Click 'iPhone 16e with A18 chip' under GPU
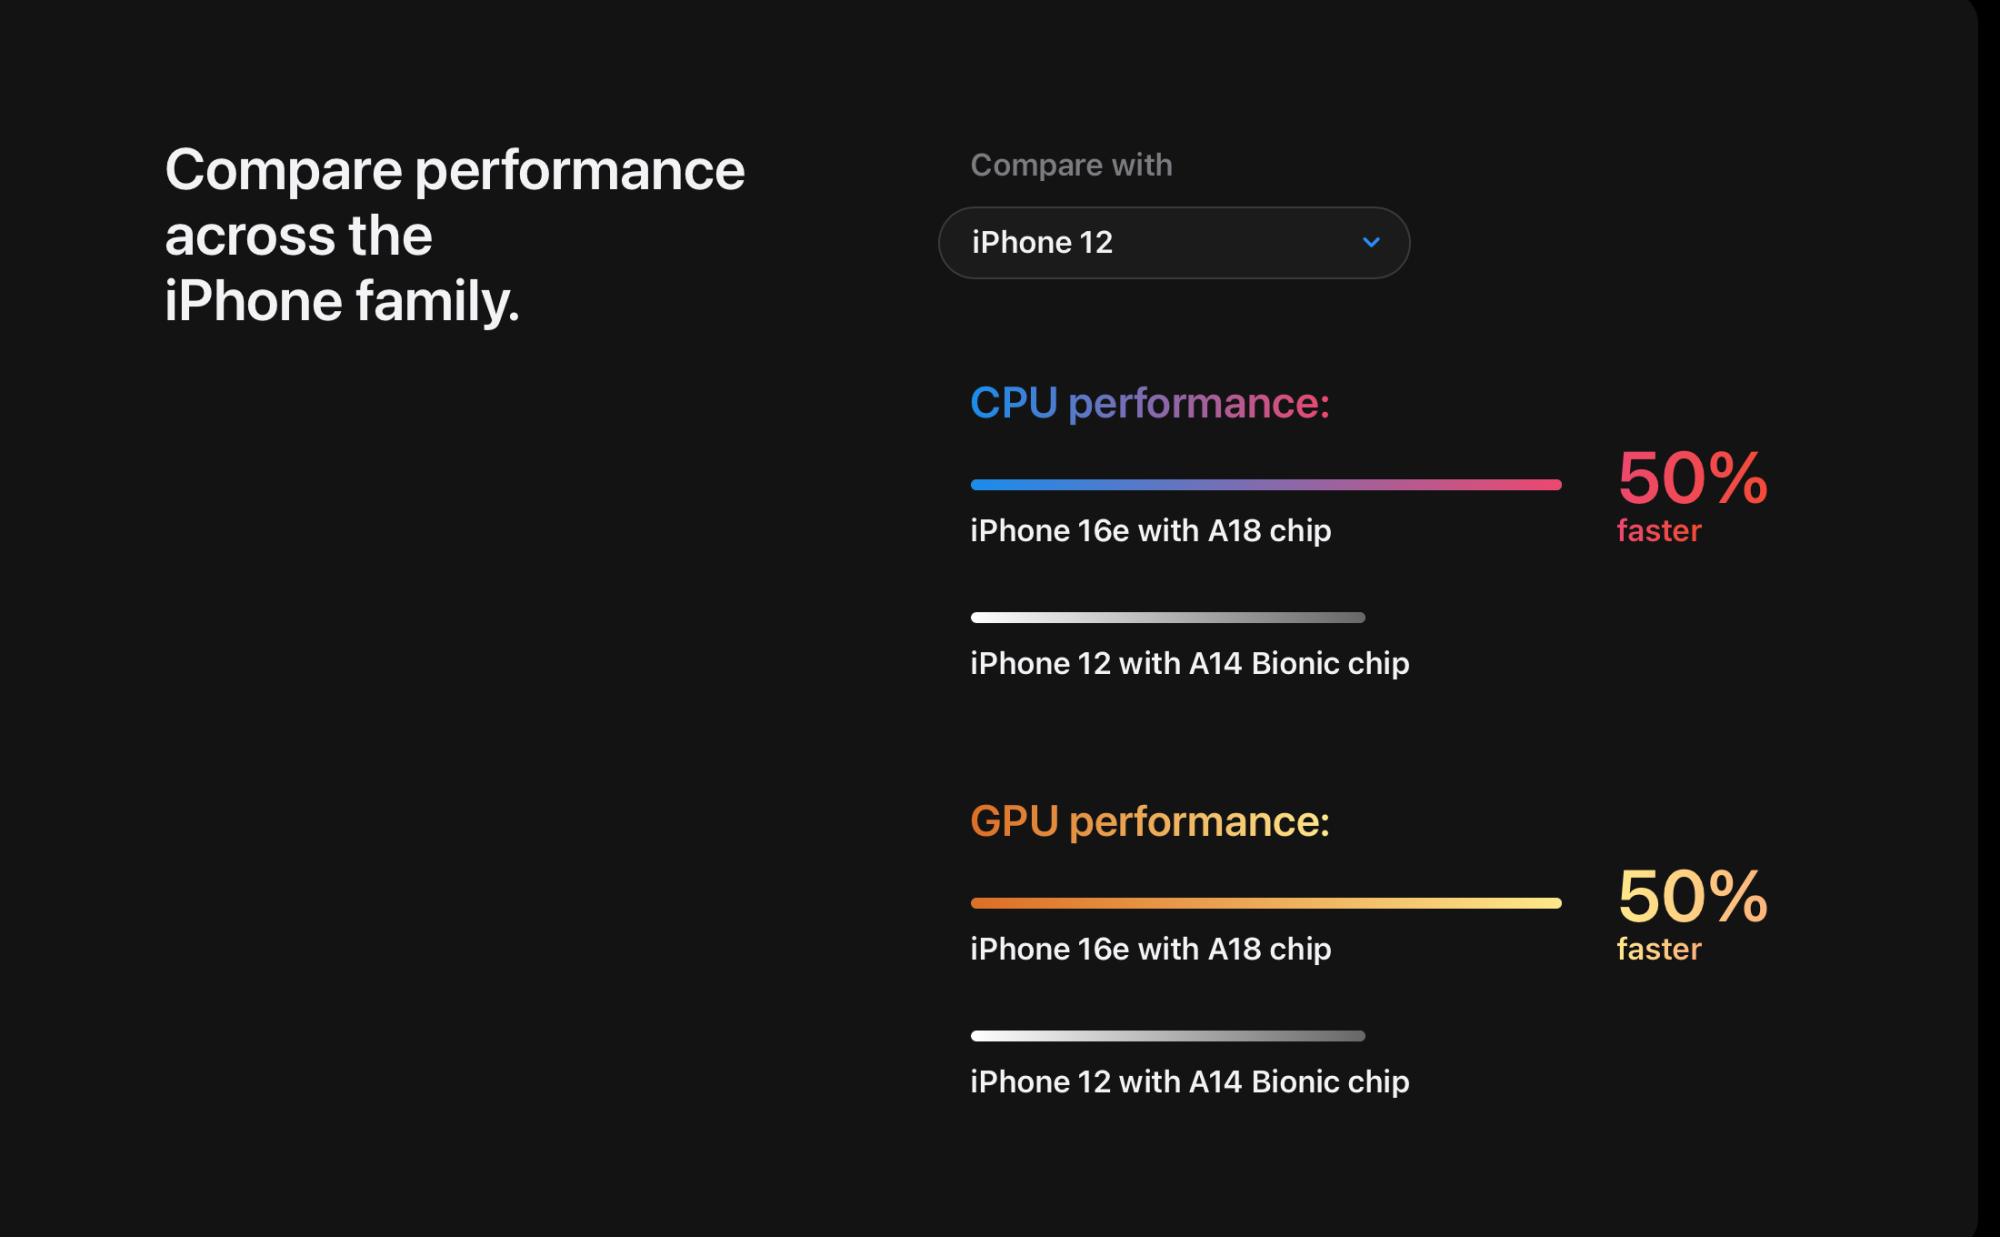The image size is (2000, 1237). [x=1150, y=949]
